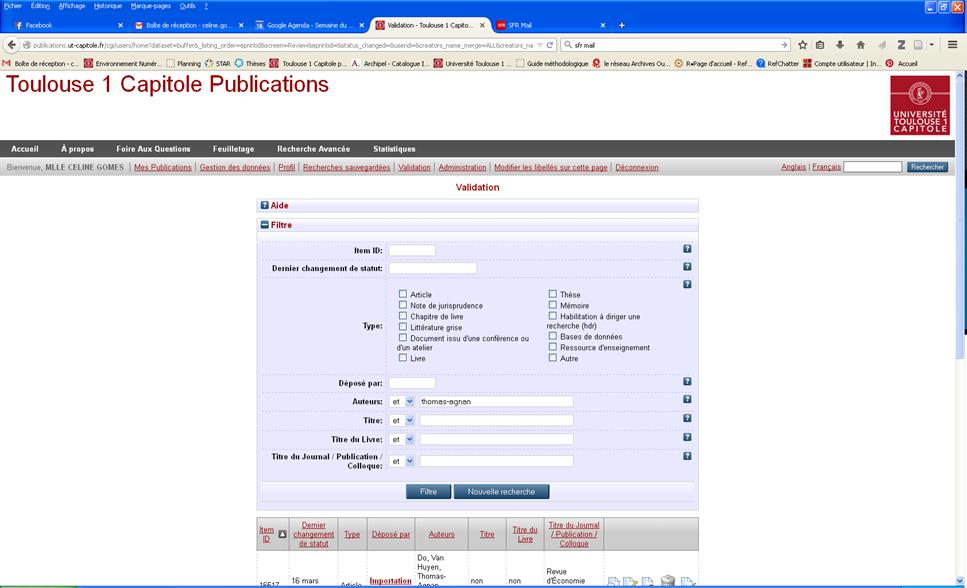Viewport: 967px width, 588px height.
Task: Click the Filtre button
Action: 428,492
